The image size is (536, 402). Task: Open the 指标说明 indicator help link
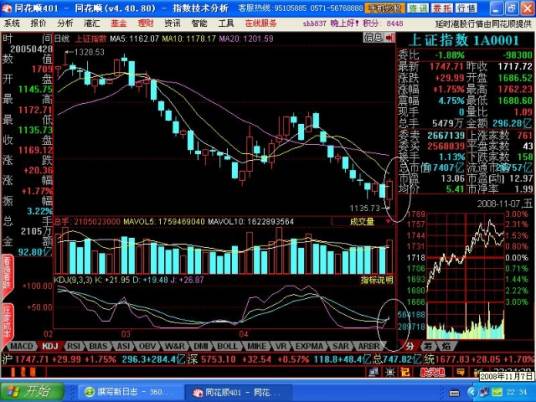point(377,281)
